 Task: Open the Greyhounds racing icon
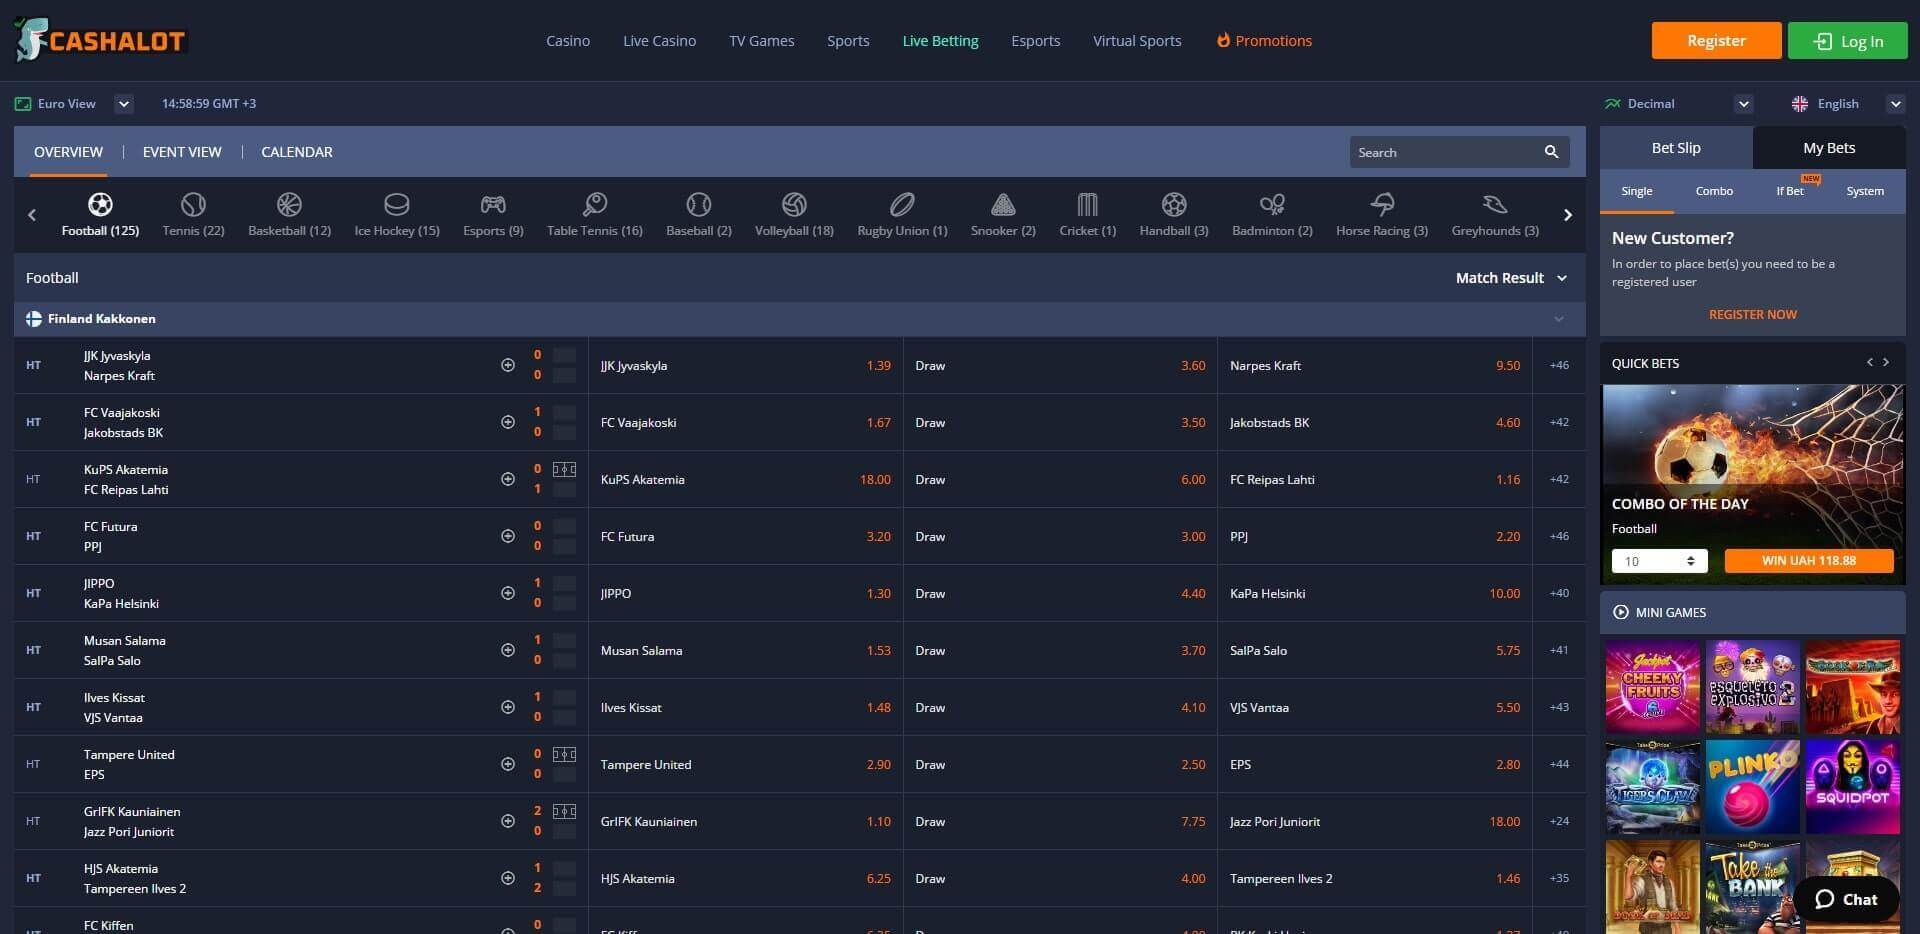tap(1494, 204)
